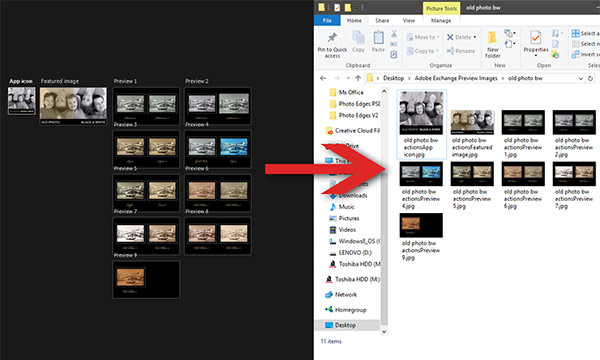Expand the address bar history dropdown
The height and width of the screenshot is (360, 600).
(580, 78)
